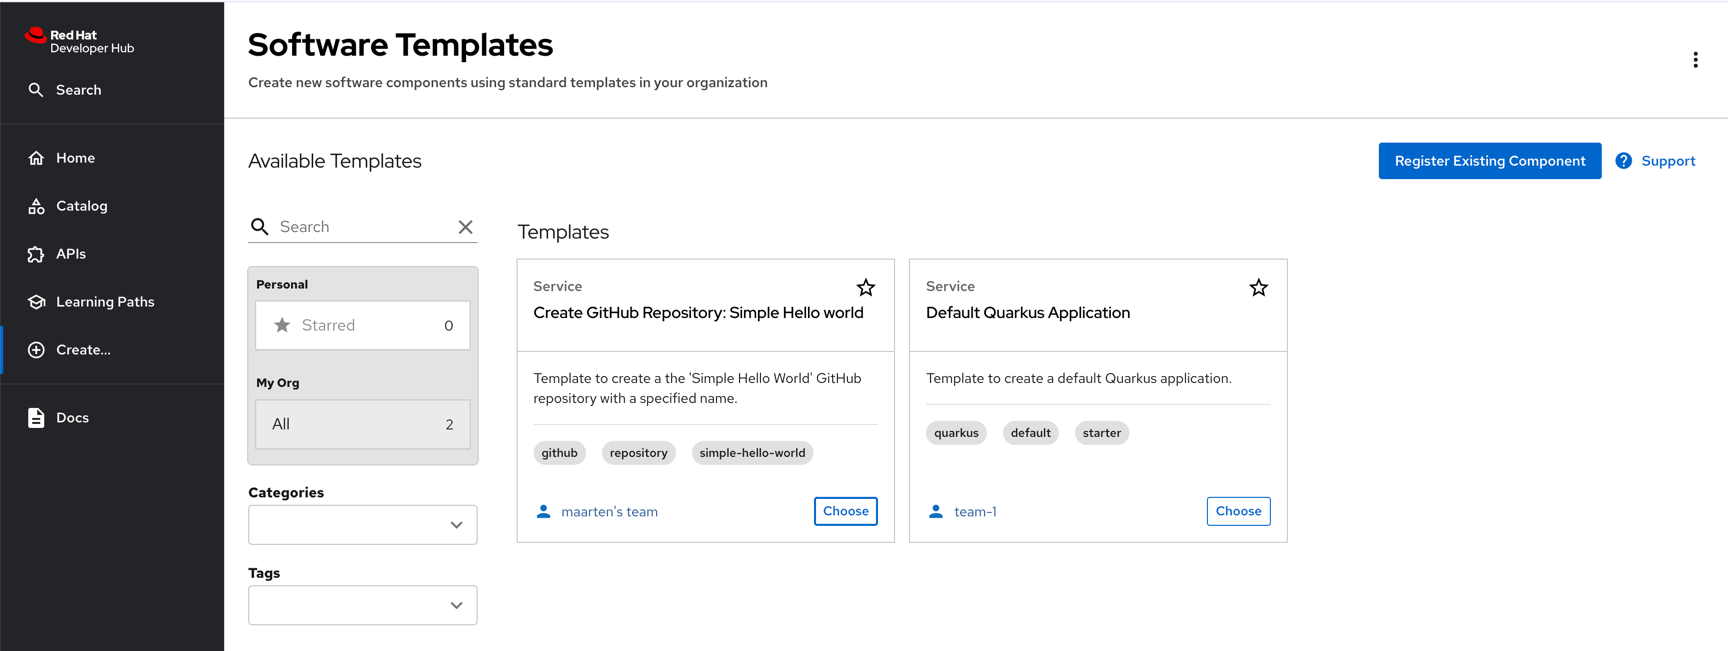Expand the Categories dropdown
The width and height of the screenshot is (1728, 651).
click(x=363, y=525)
